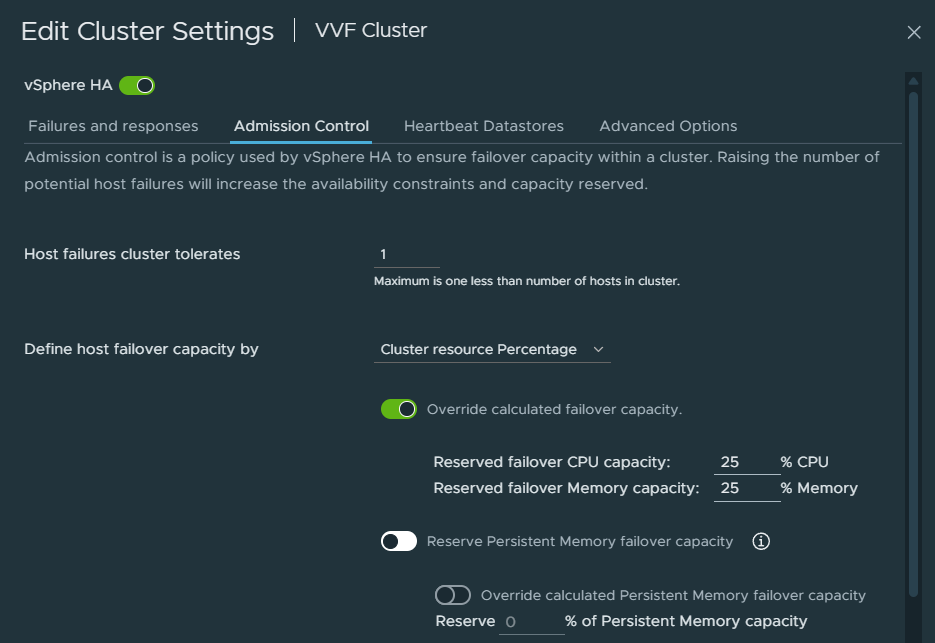Click the Host failures cluster tolerates field
The image size is (935, 643).
click(407, 255)
